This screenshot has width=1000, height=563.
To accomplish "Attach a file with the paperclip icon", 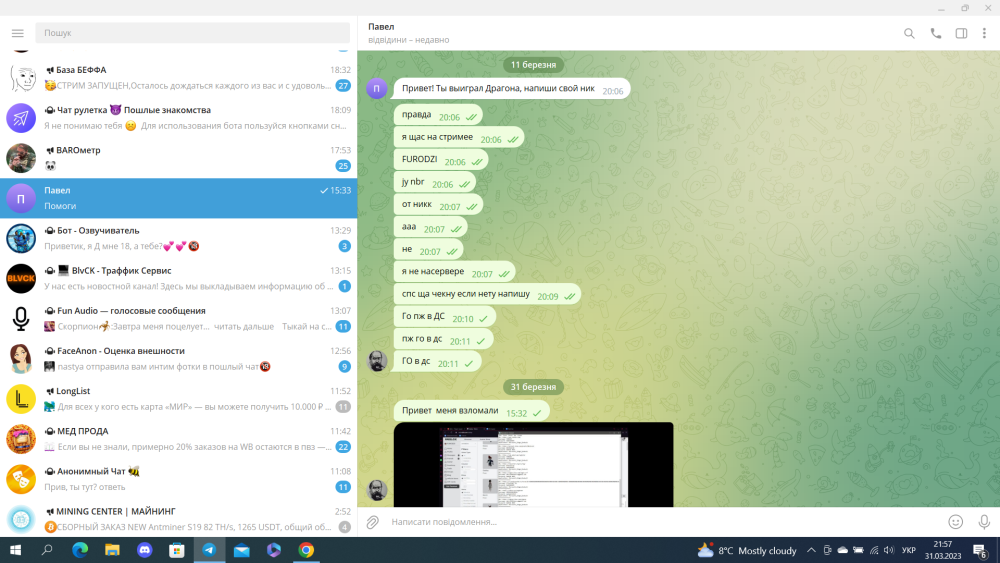I will coord(372,522).
